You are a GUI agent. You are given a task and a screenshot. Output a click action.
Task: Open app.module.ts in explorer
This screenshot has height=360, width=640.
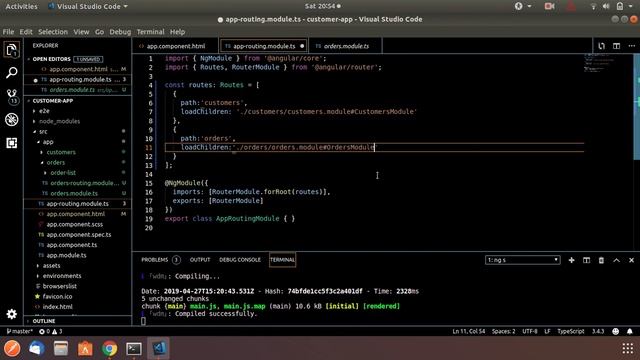pyautogui.click(x=78, y=256)
